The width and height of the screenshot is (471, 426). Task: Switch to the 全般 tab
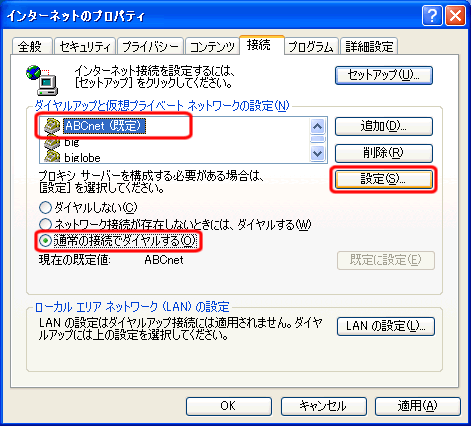[32, 46]
